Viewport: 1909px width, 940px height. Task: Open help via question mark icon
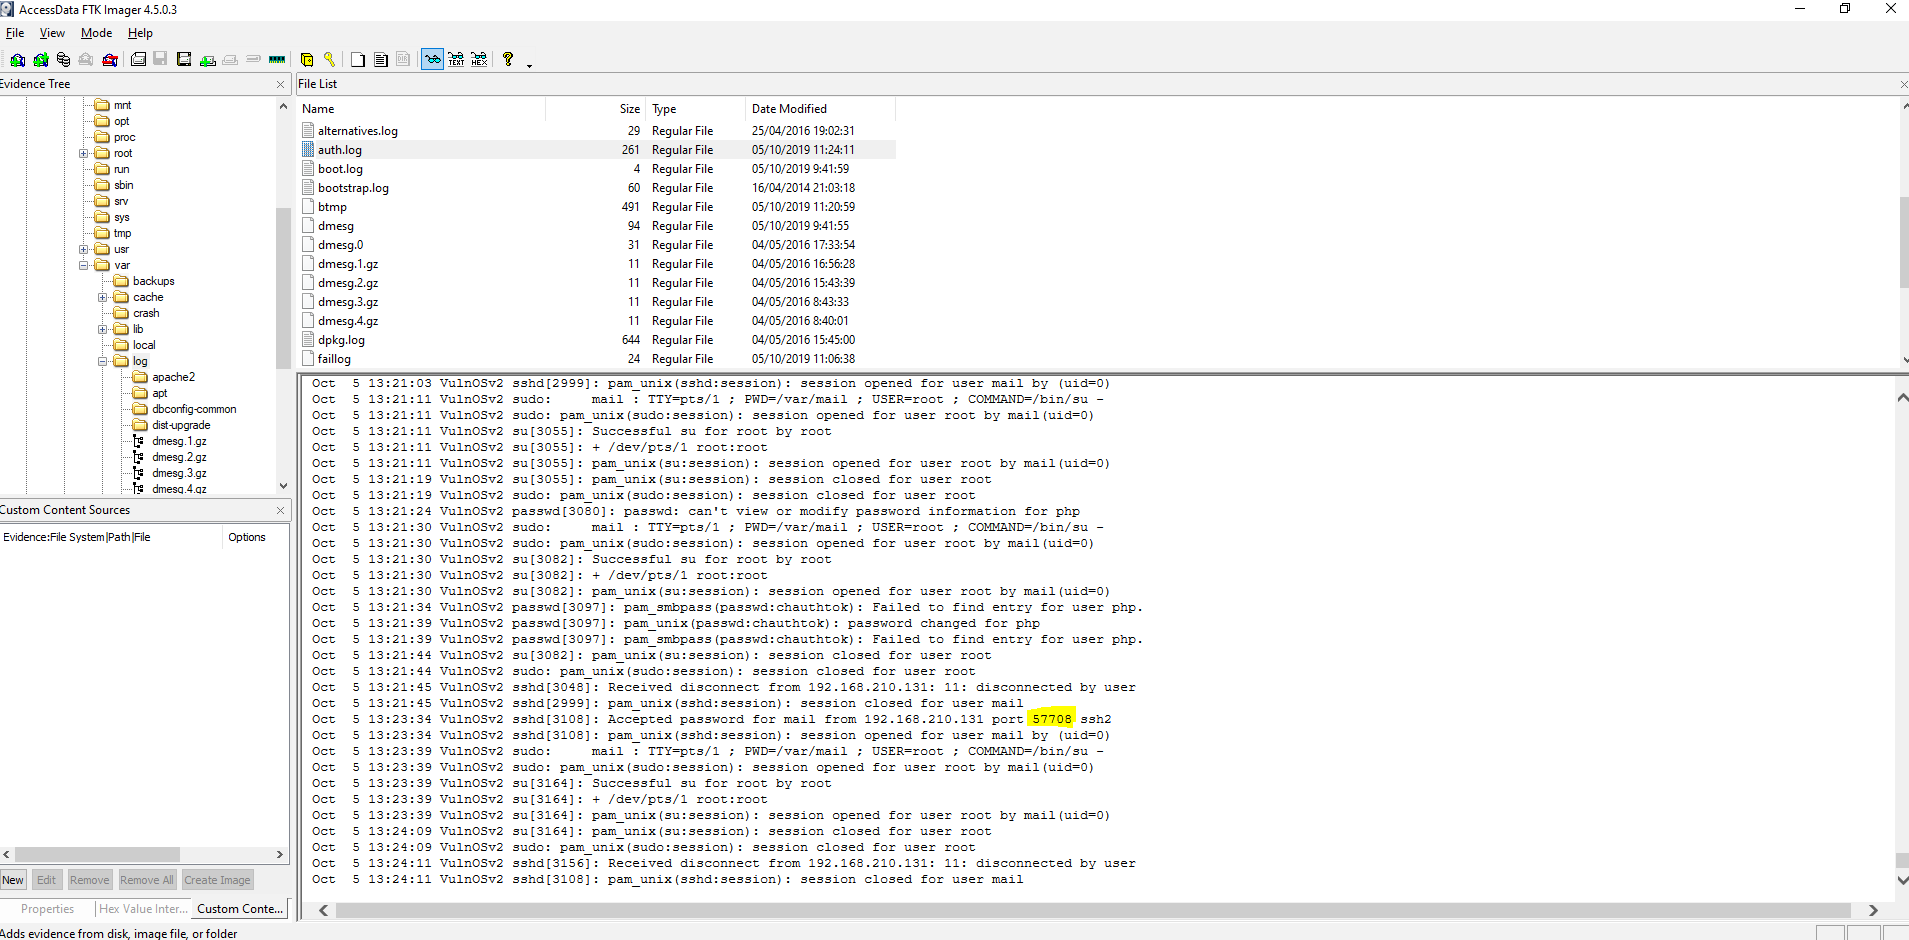tap(508, 60)
